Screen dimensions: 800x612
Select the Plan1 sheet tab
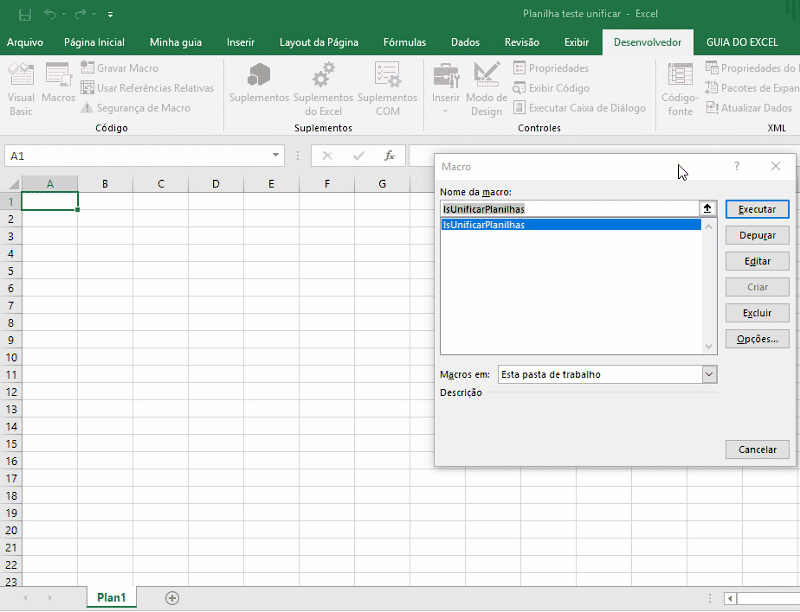110,597
